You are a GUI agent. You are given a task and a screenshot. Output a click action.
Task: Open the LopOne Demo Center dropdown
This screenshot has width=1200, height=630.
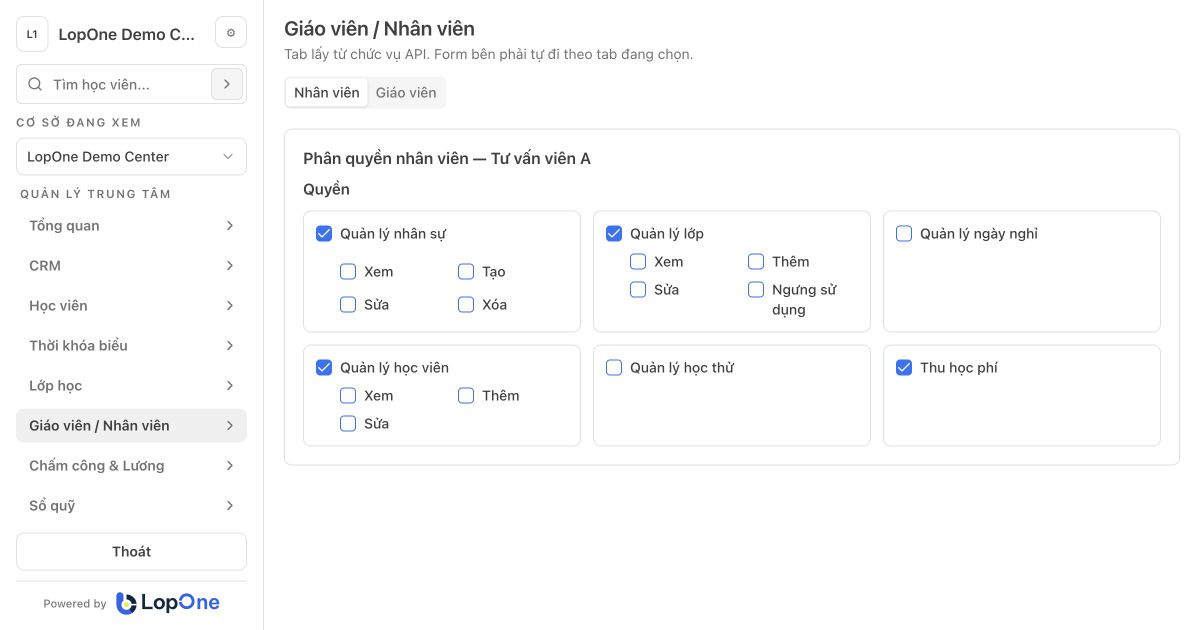pos(131,157)
